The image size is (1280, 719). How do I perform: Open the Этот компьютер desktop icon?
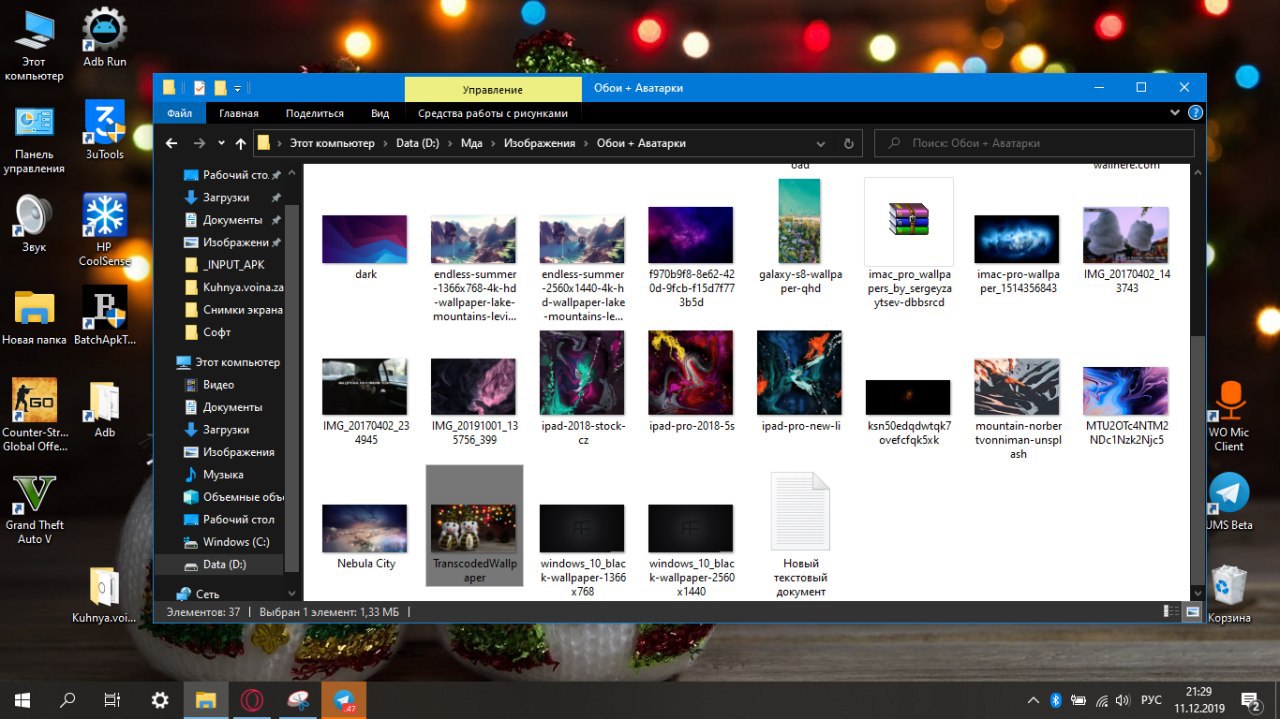[x=34, y=44]
